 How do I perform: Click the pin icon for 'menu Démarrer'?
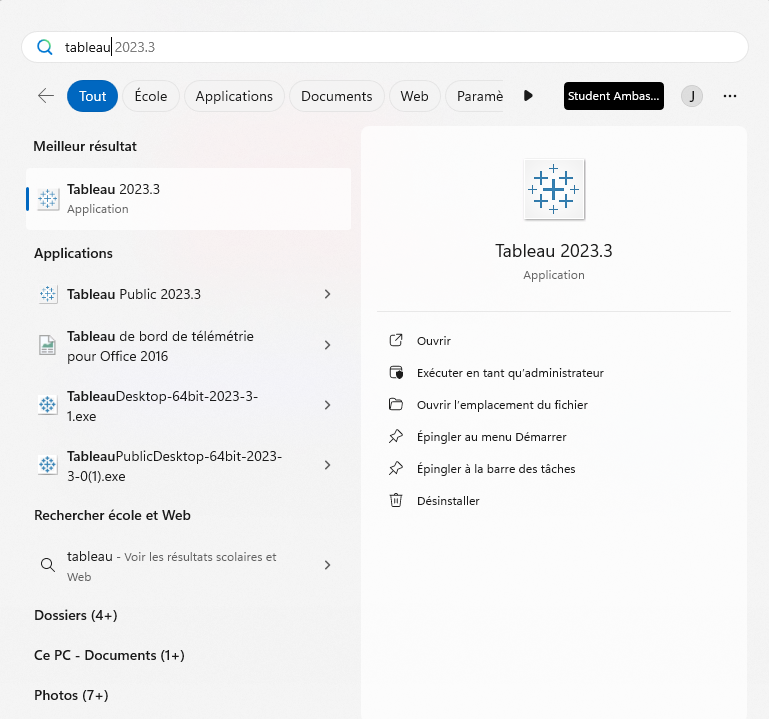pos(396,437)
